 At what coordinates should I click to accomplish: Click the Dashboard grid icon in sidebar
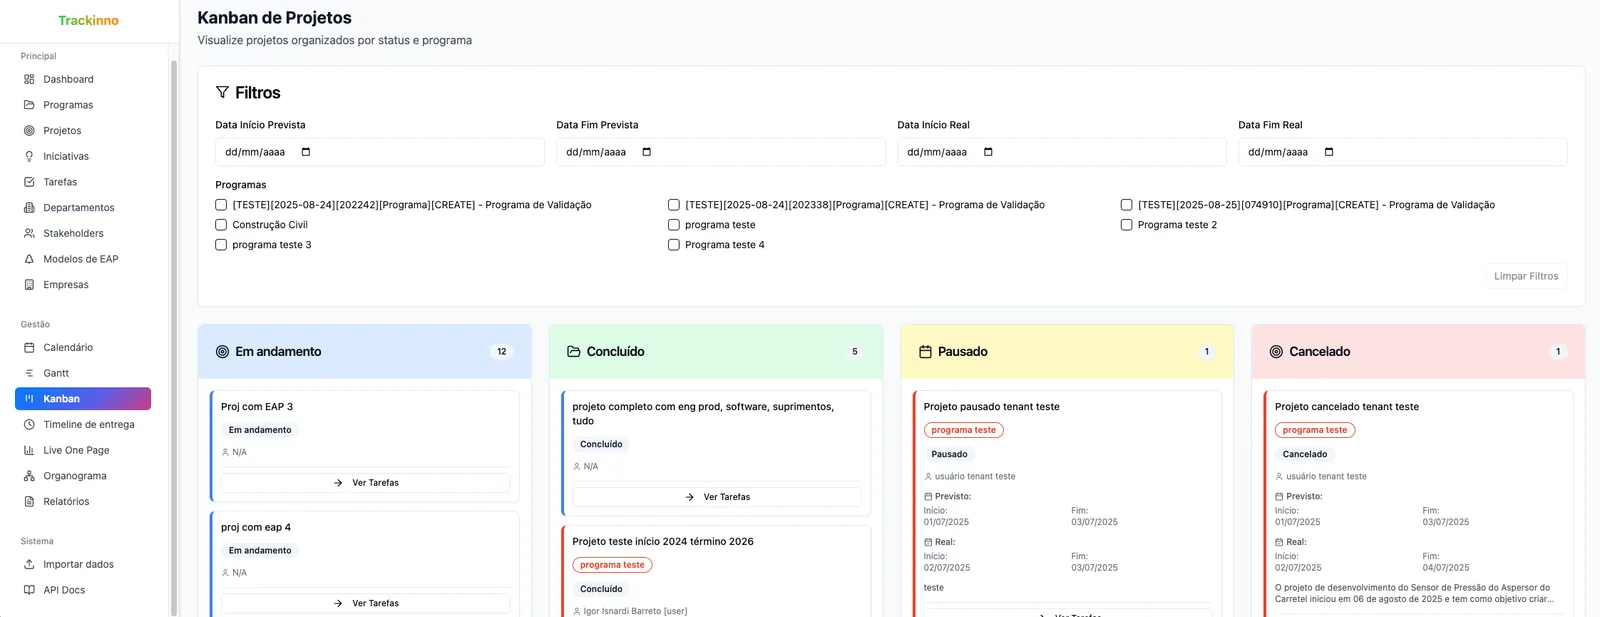point(29,79)
